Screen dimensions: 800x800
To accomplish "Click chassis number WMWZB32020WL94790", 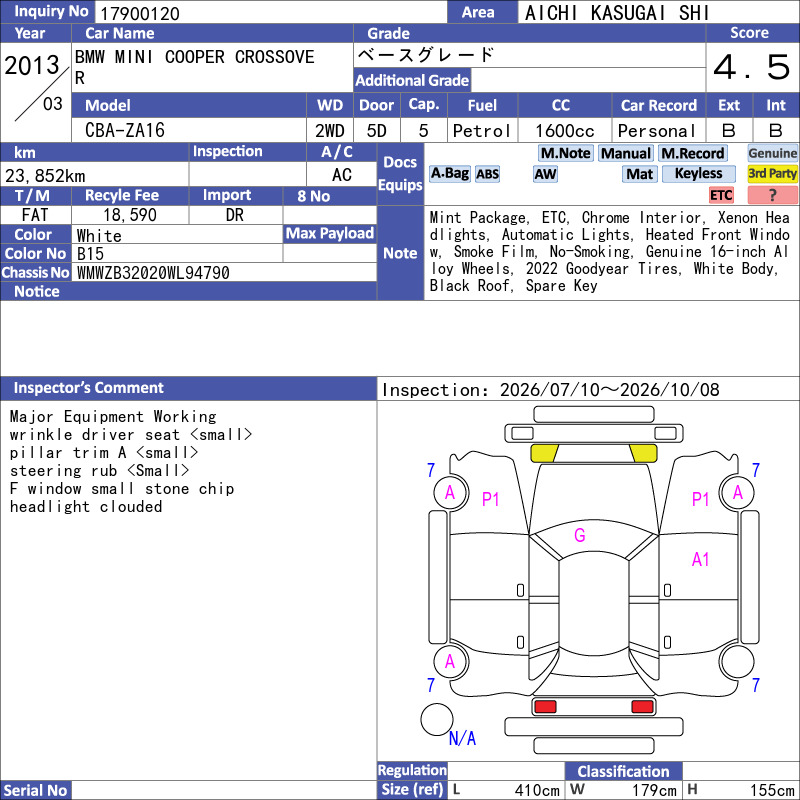I will [153, 273].
